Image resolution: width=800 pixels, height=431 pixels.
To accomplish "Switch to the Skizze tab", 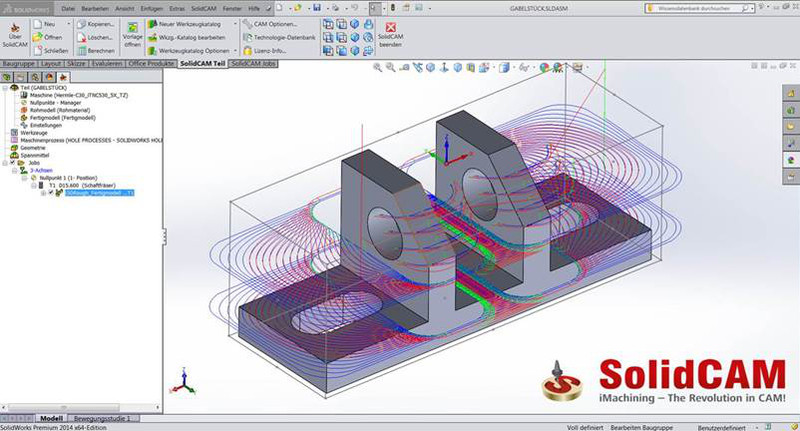I will point(77,64).
